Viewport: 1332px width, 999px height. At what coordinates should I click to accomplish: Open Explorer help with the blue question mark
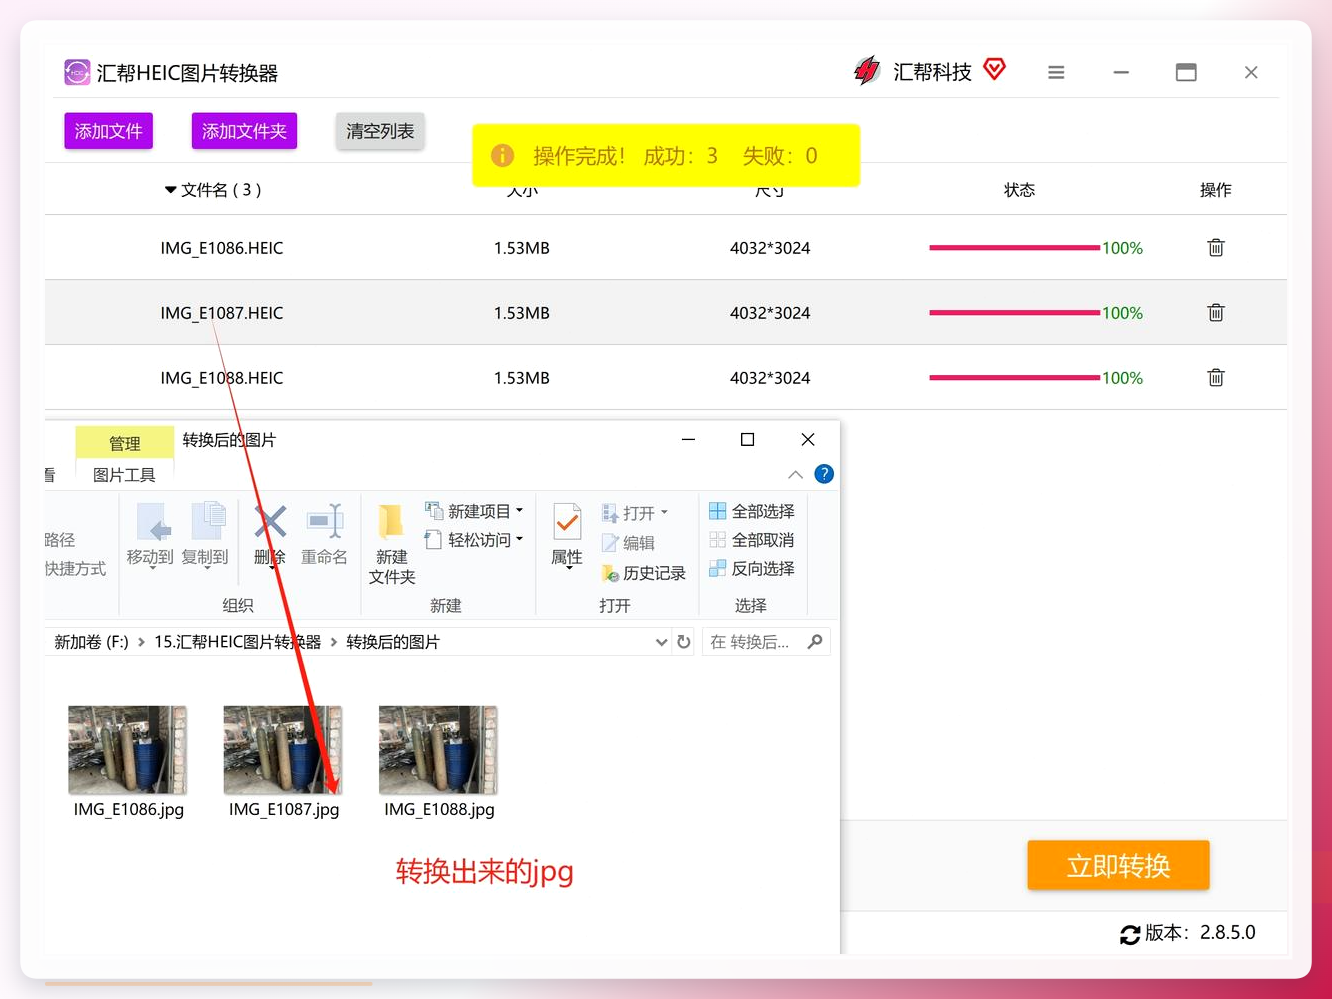point(824,474)
